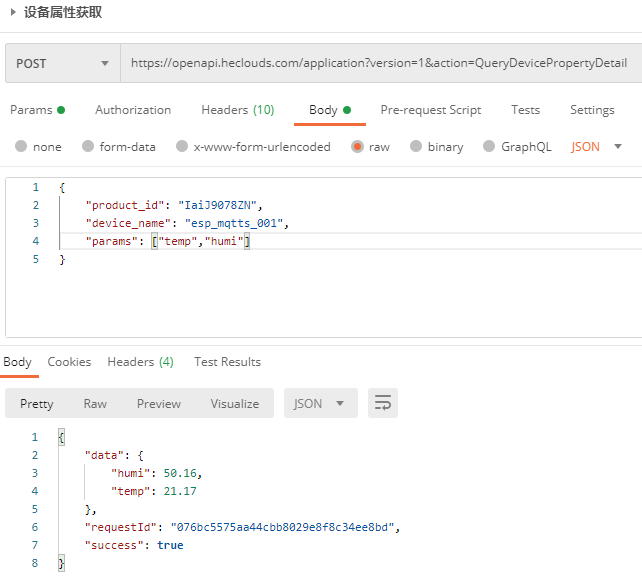
Task: Open the JSON body type dropdown arrow
Action: tap(618, 147)
